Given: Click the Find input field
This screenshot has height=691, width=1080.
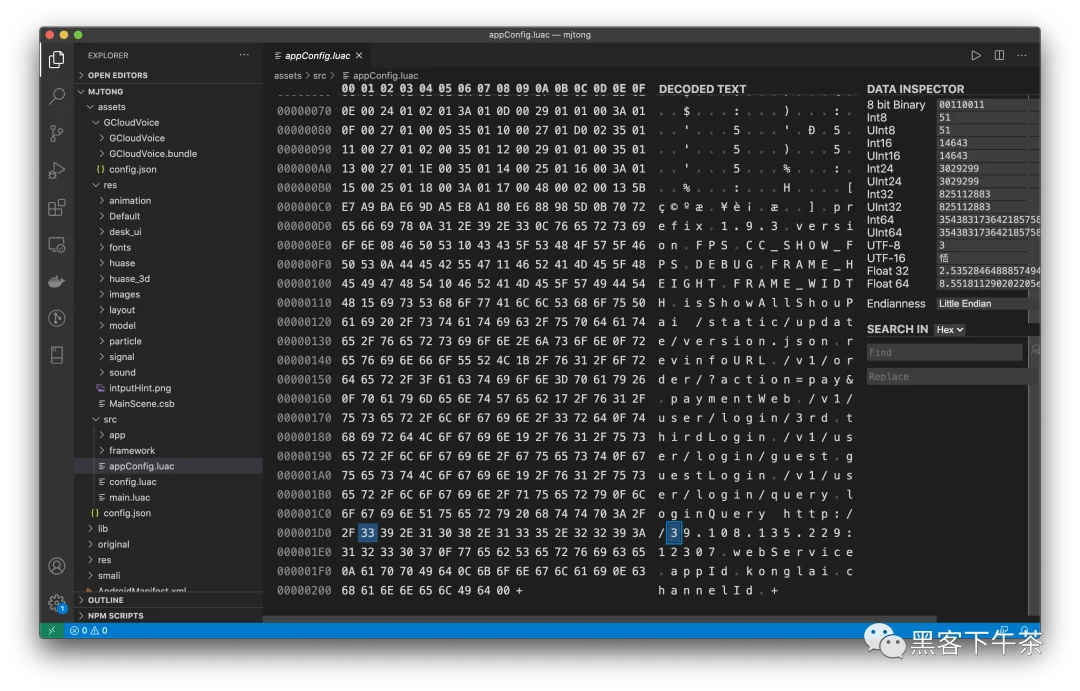Looking at the screenshot, I should click(x=944, y=353).
